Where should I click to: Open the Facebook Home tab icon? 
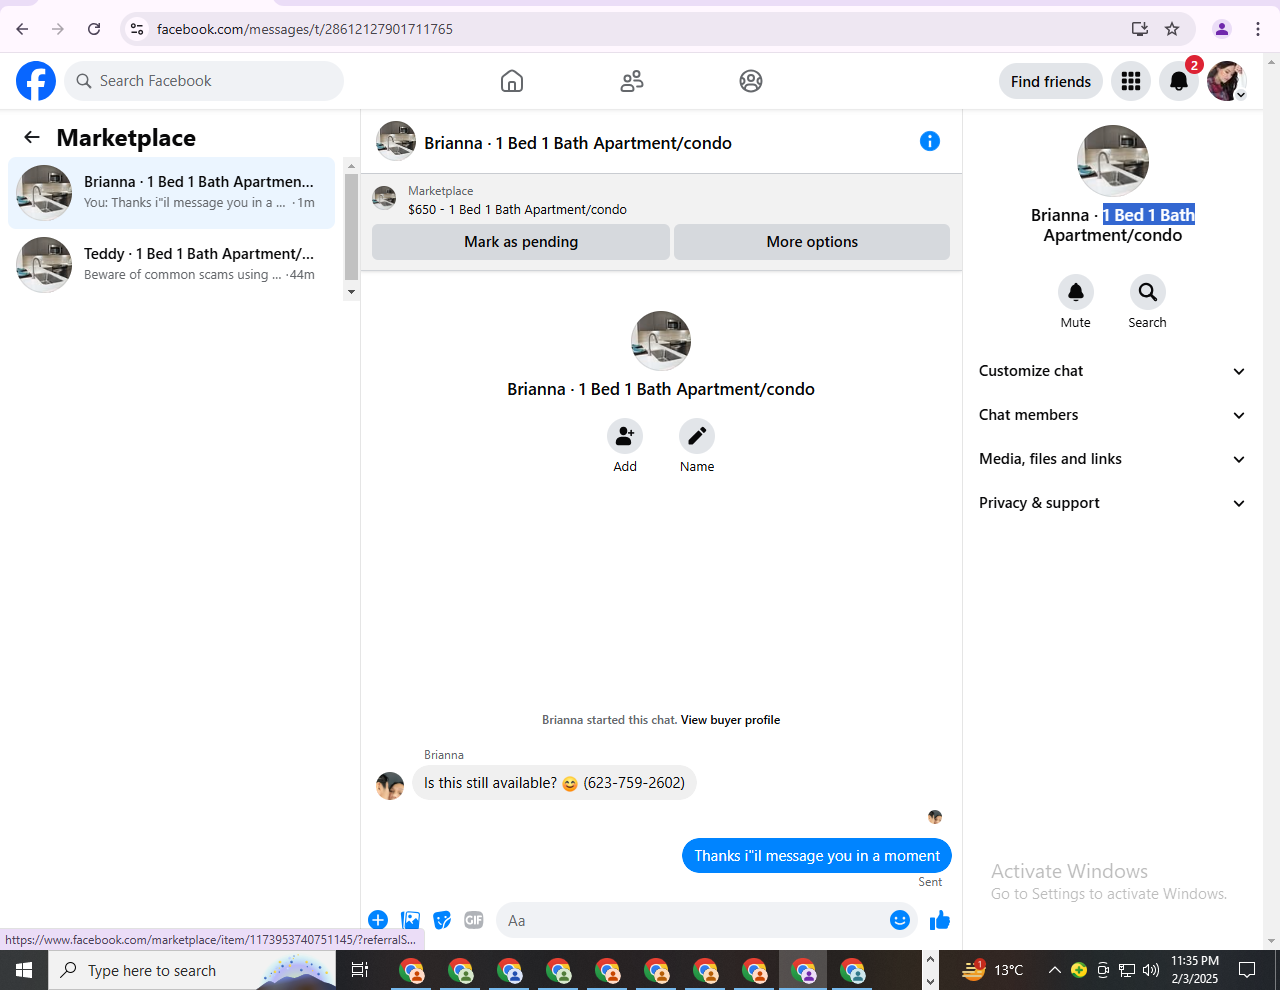point(512,81)
